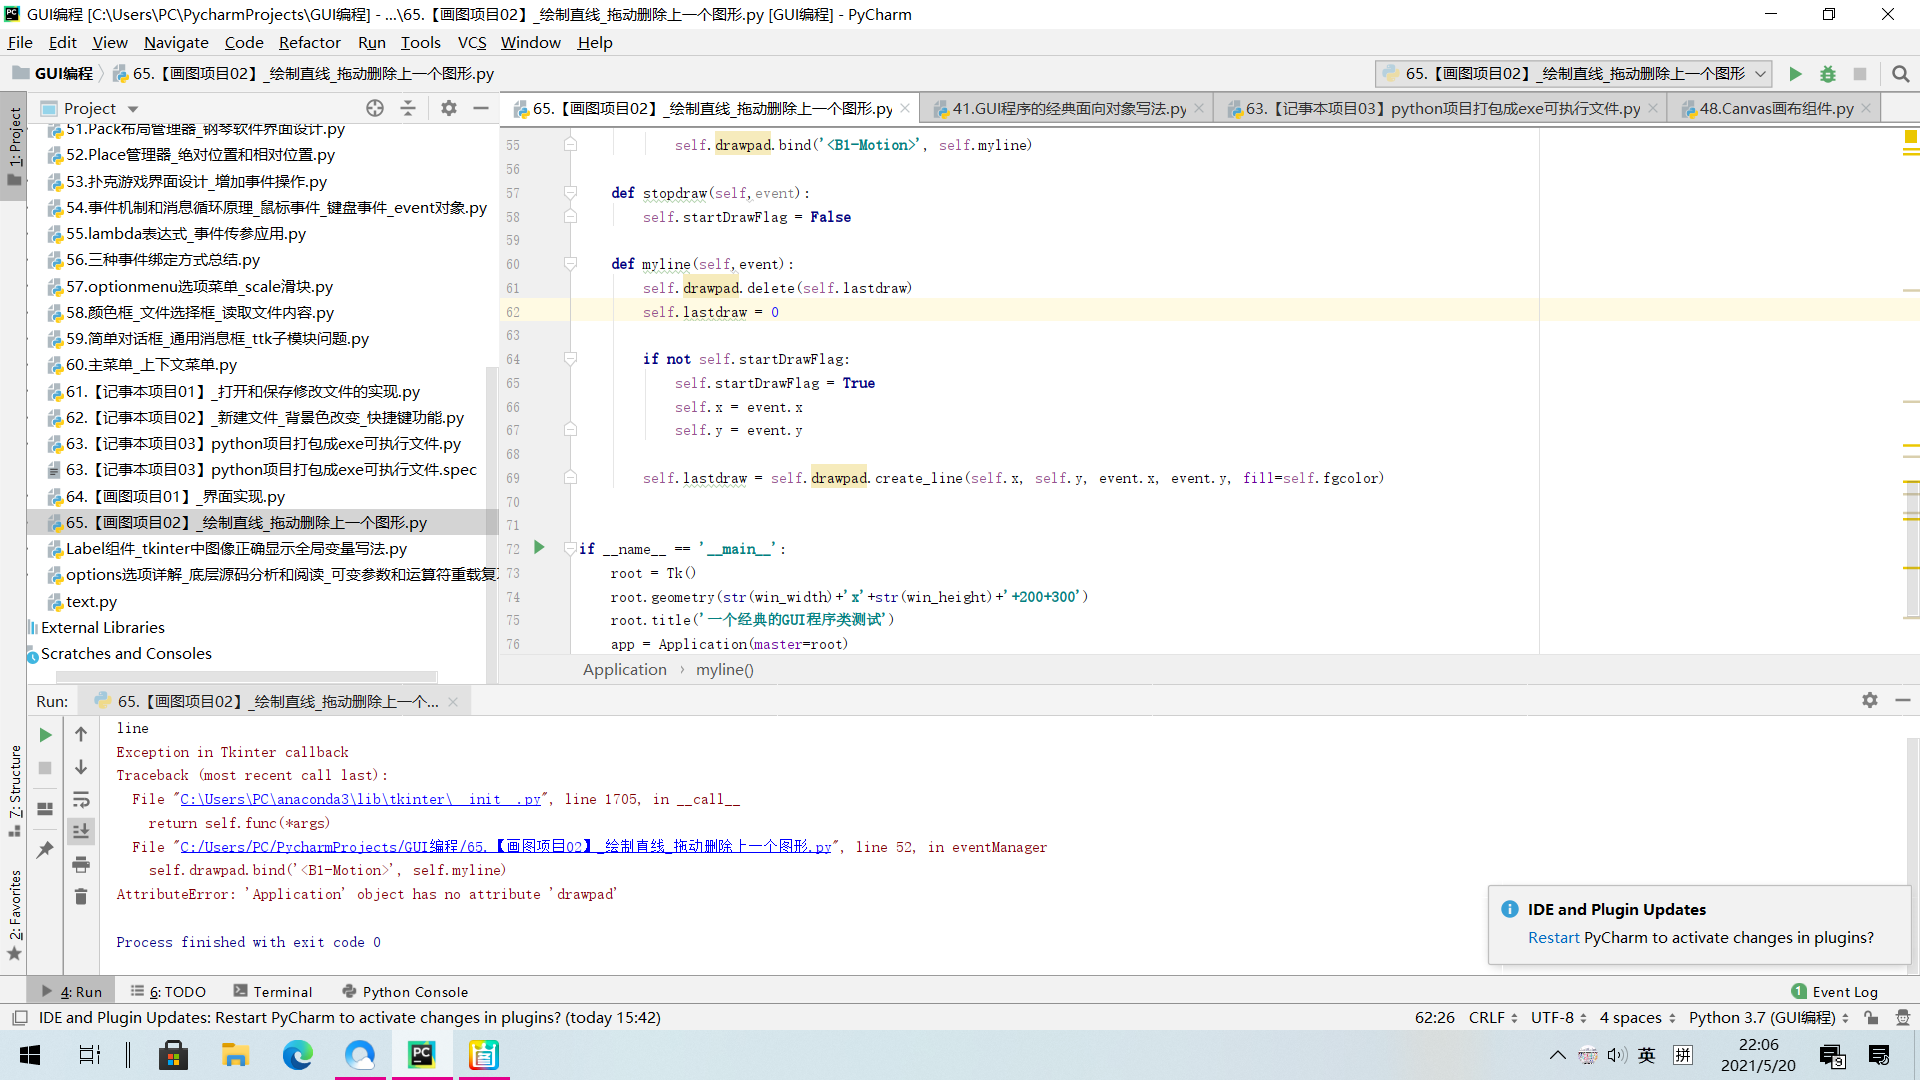Switch Python 3.7 interpreter in status bar
This screenshot has height=1080, width=1920.
click(x=1769, y=1018)
